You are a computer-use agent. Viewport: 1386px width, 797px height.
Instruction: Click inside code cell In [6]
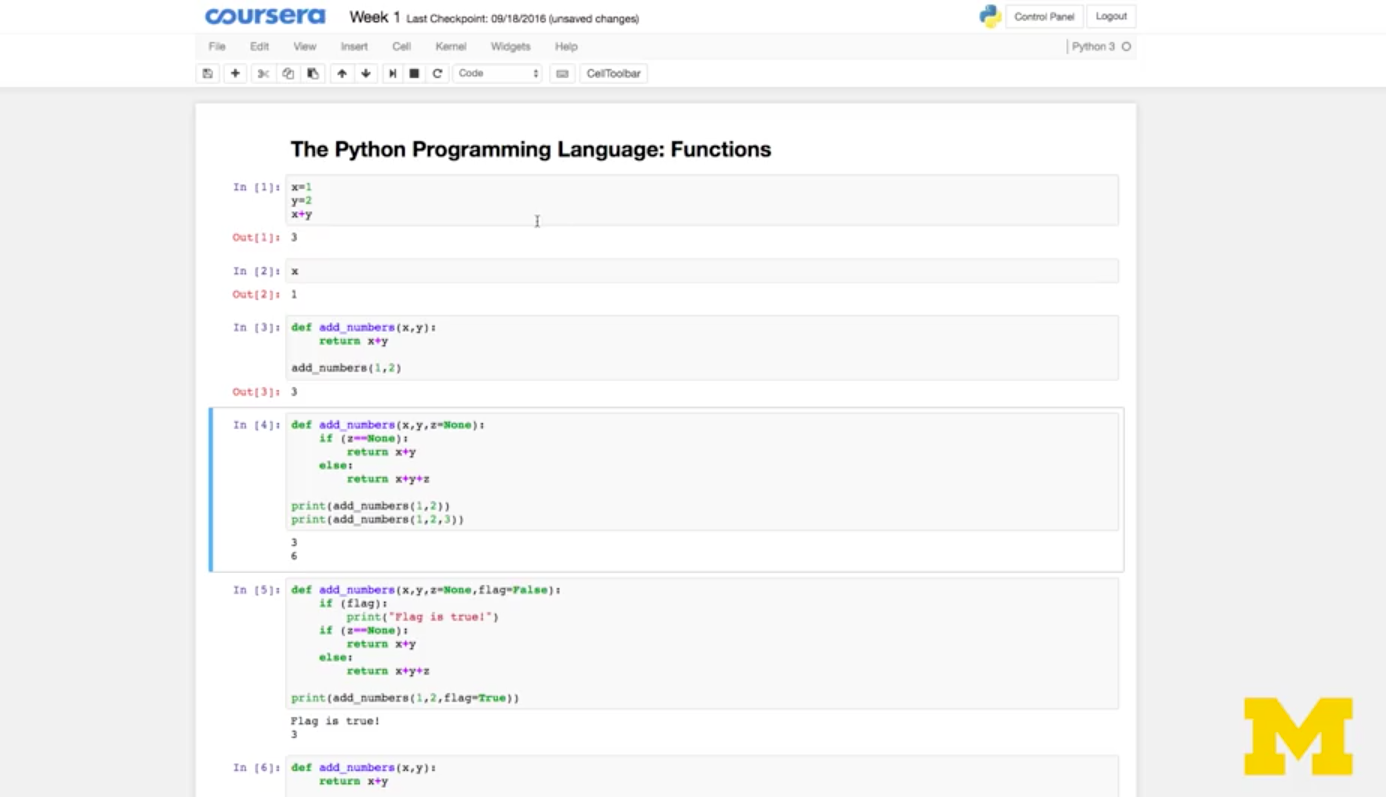[702, 775]
